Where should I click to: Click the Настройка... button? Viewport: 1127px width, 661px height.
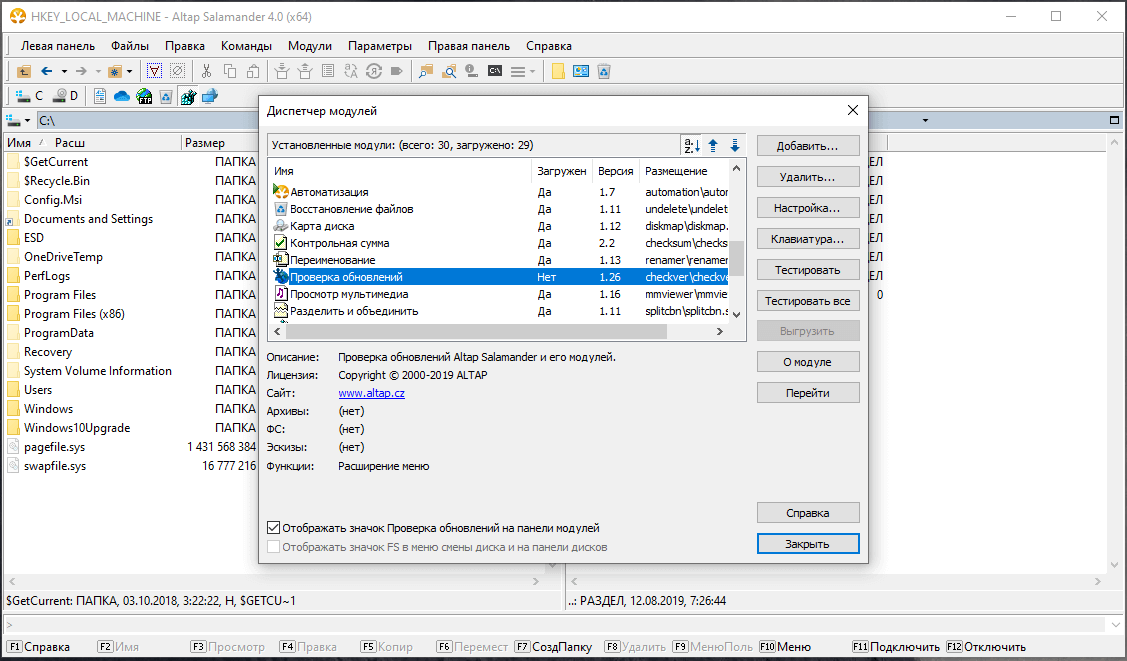(808, 208)
